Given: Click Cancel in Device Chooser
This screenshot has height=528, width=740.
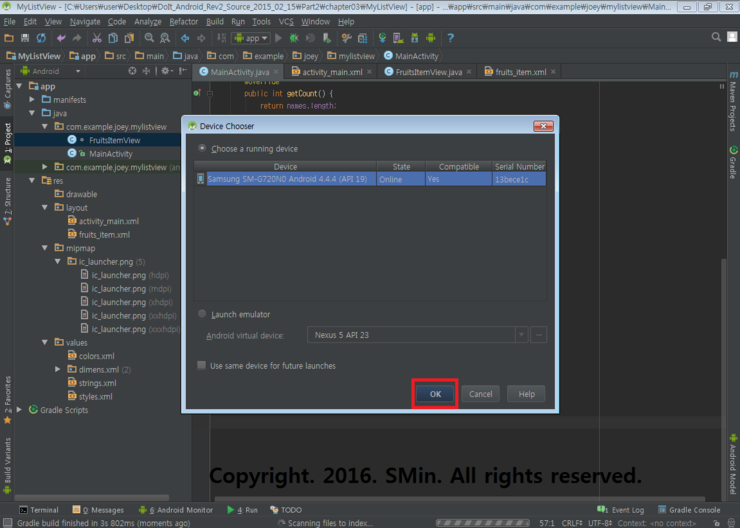Looking at the screenshot, I should tap(480, 394).
